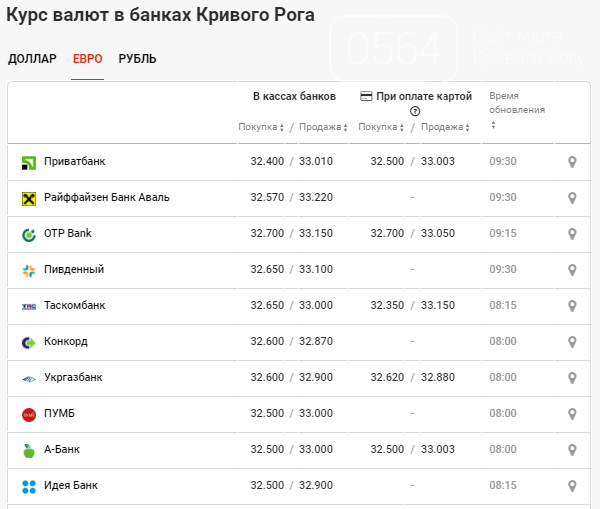Viewport: 600px width, 509px height.
Task: Click Пивденный cash buy rate 32.650
Action: coord(267,269)
